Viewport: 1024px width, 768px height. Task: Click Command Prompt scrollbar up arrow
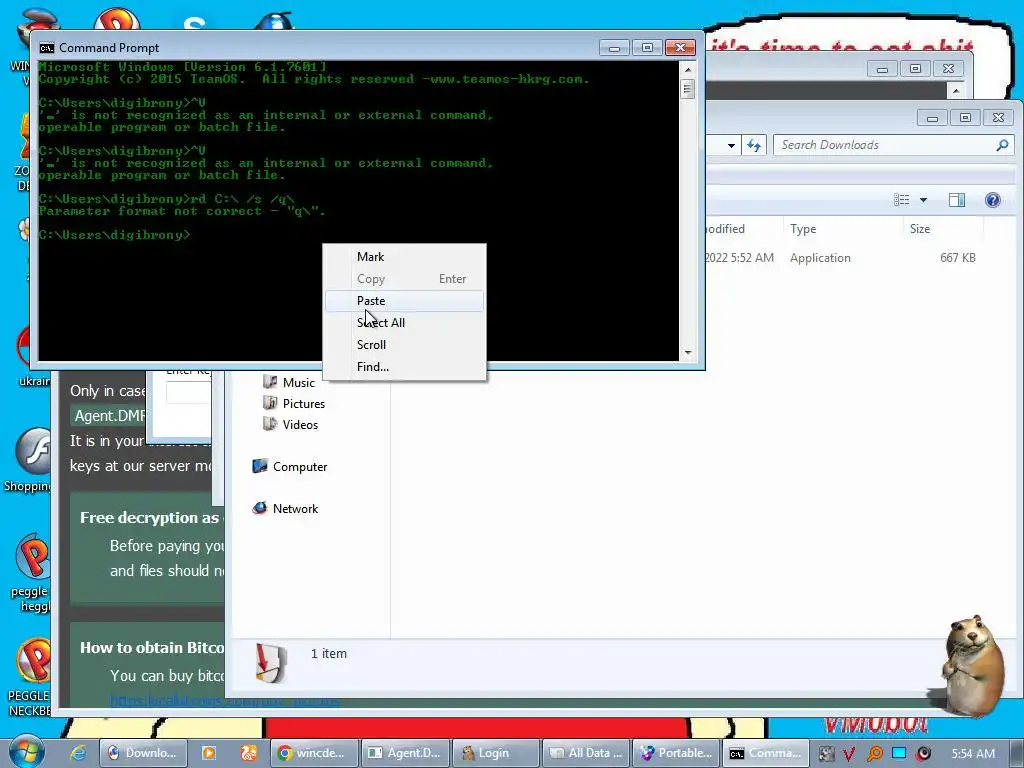pyautogui.click(x=688, y=69)
